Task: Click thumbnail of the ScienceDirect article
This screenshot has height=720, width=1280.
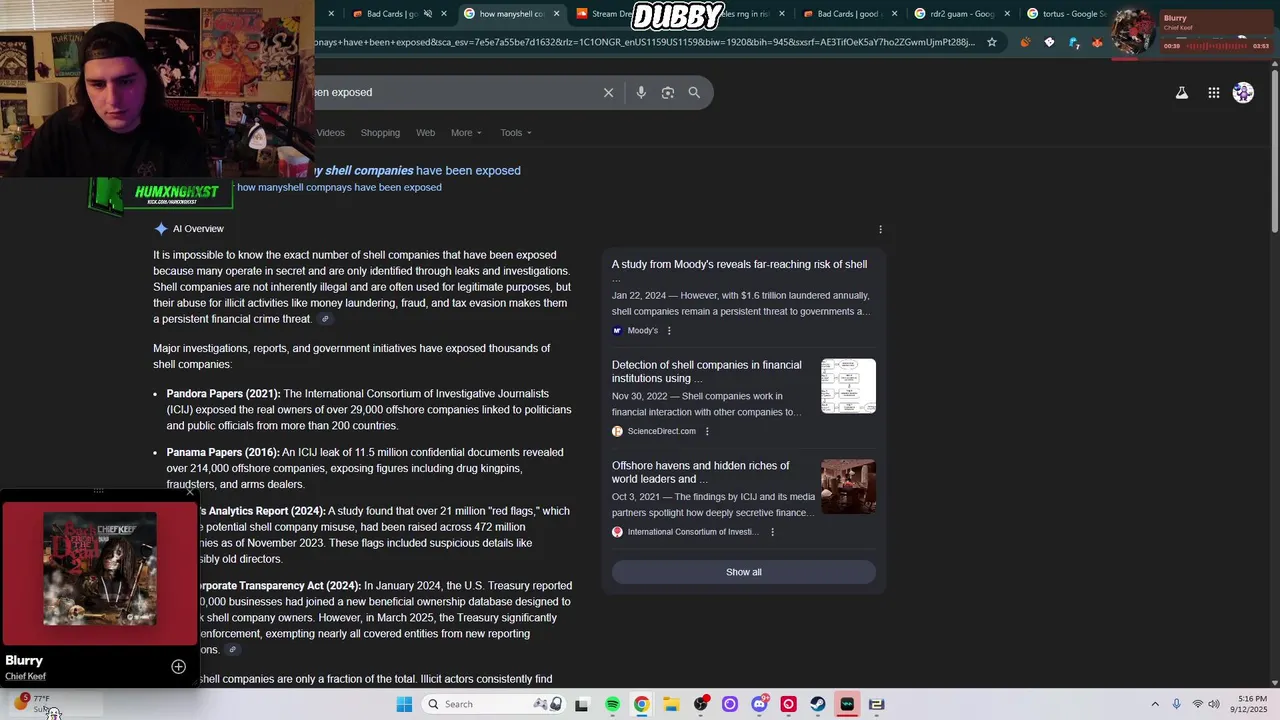Action: point(848,386)
